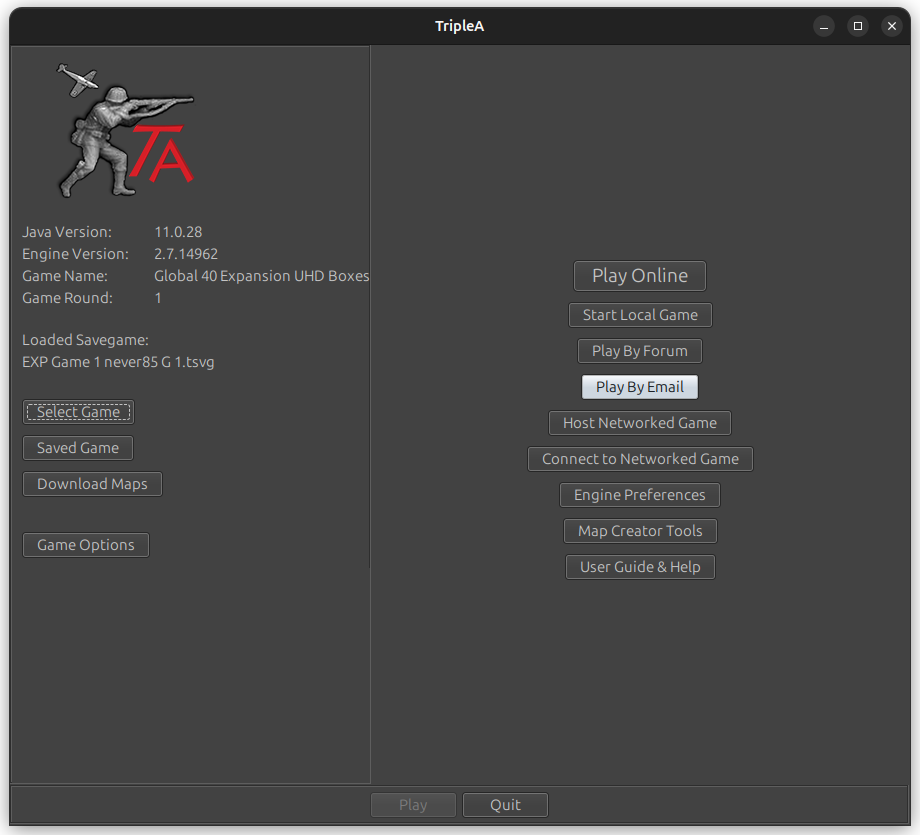Screen dimensions: 920x835
Task: Quit the TripleA application
Action: coord(505,804)
